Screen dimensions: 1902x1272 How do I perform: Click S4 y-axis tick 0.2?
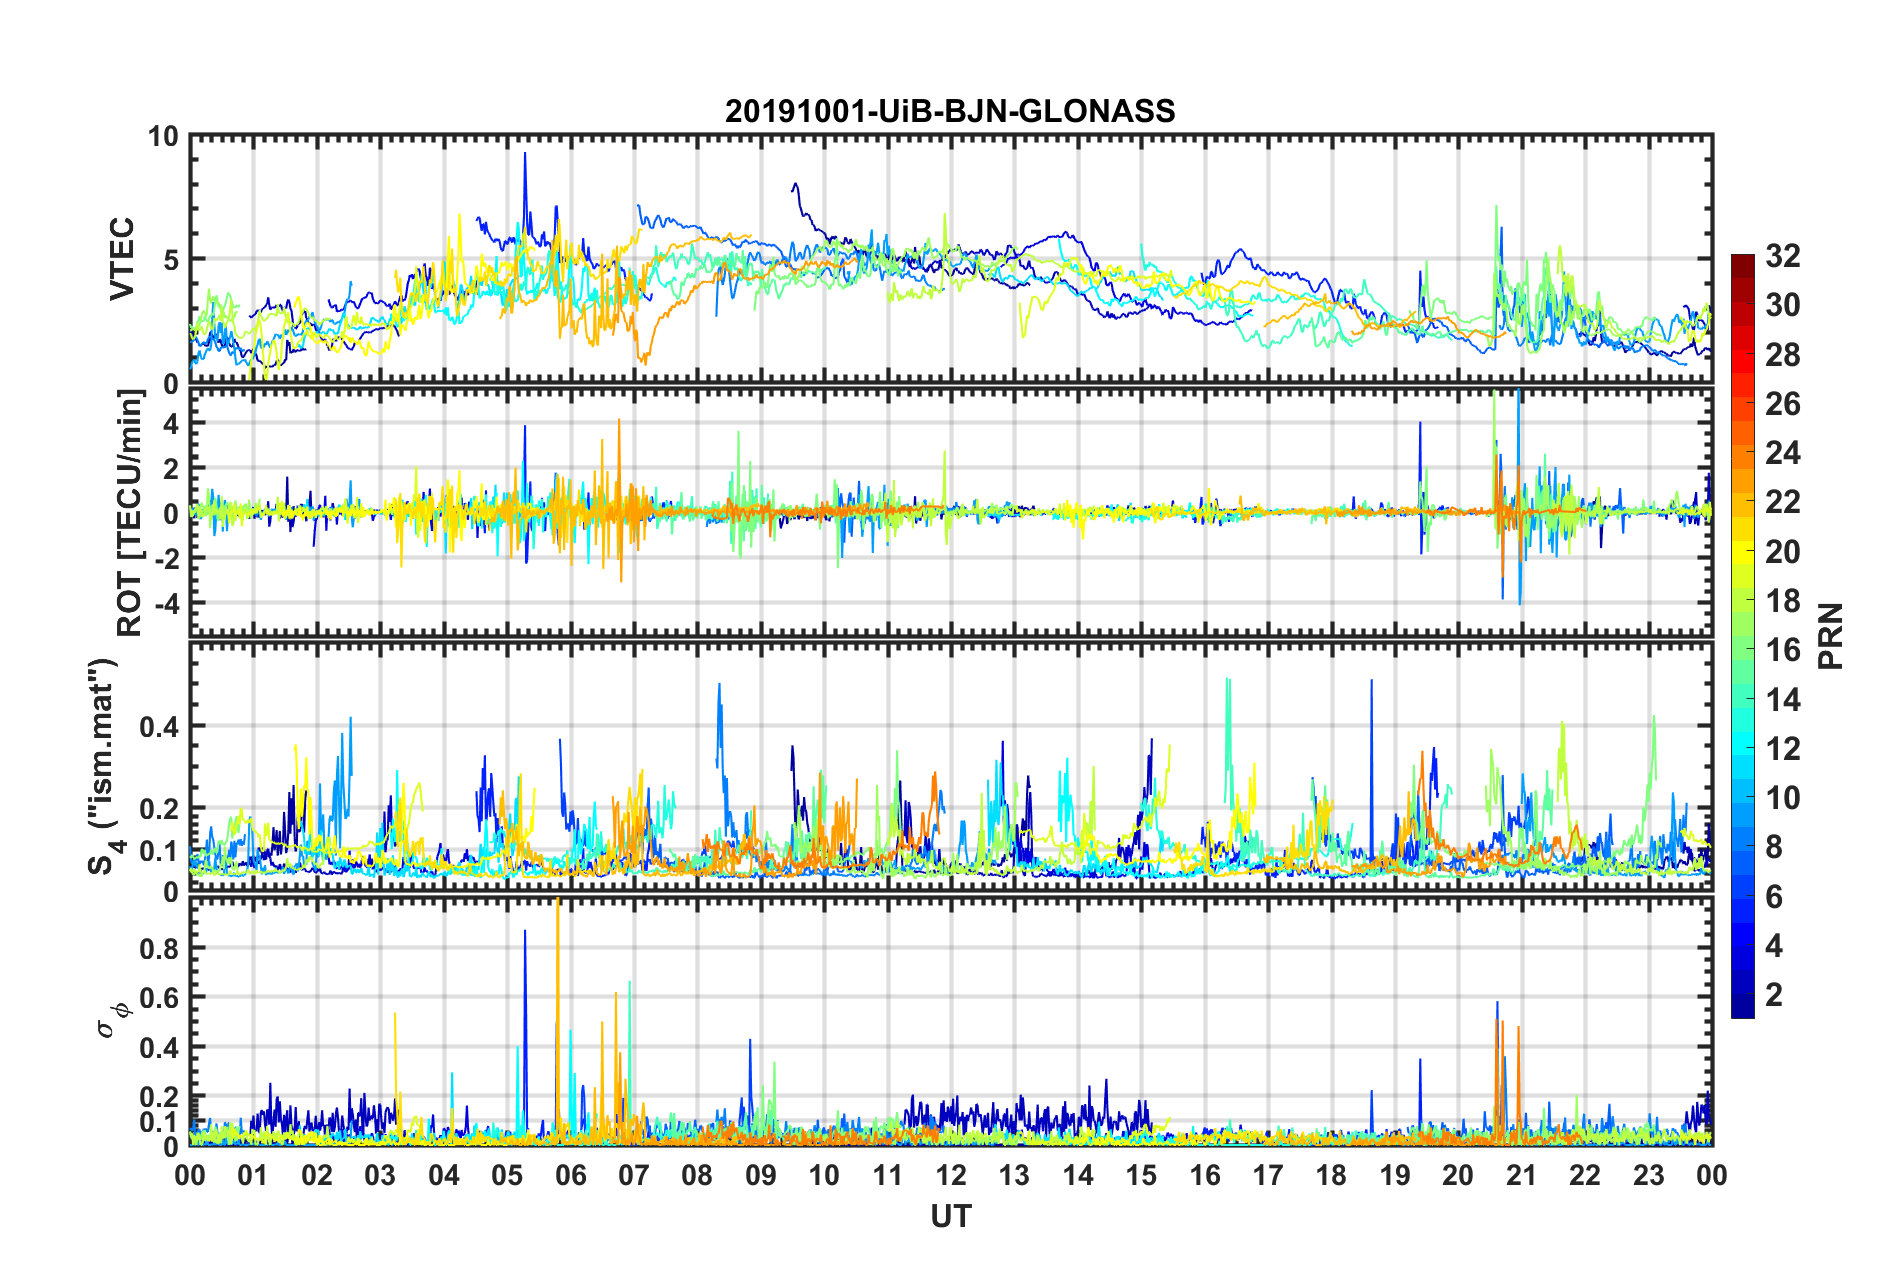click(x=159, y=809)
